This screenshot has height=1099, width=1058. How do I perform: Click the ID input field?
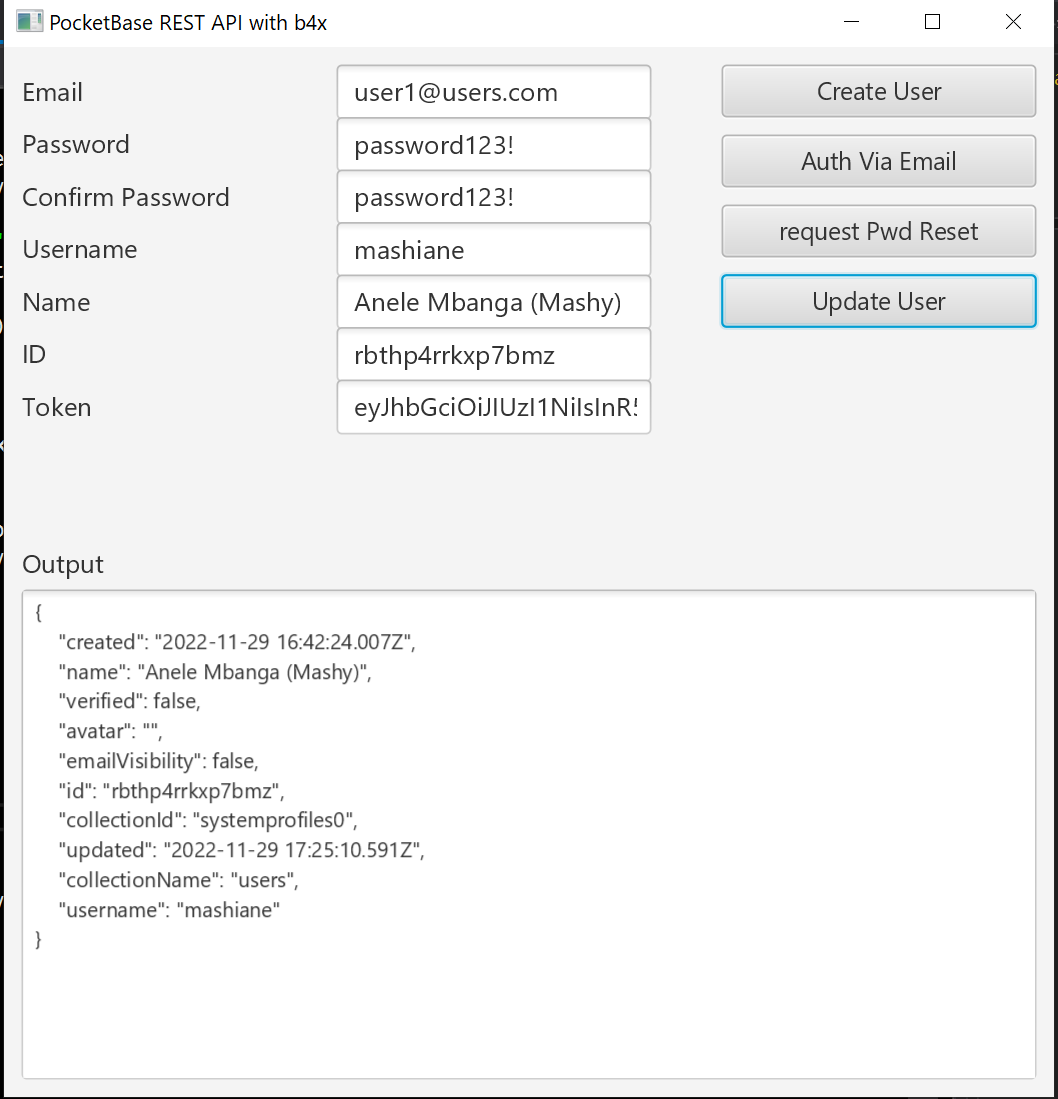coord(493,355)
